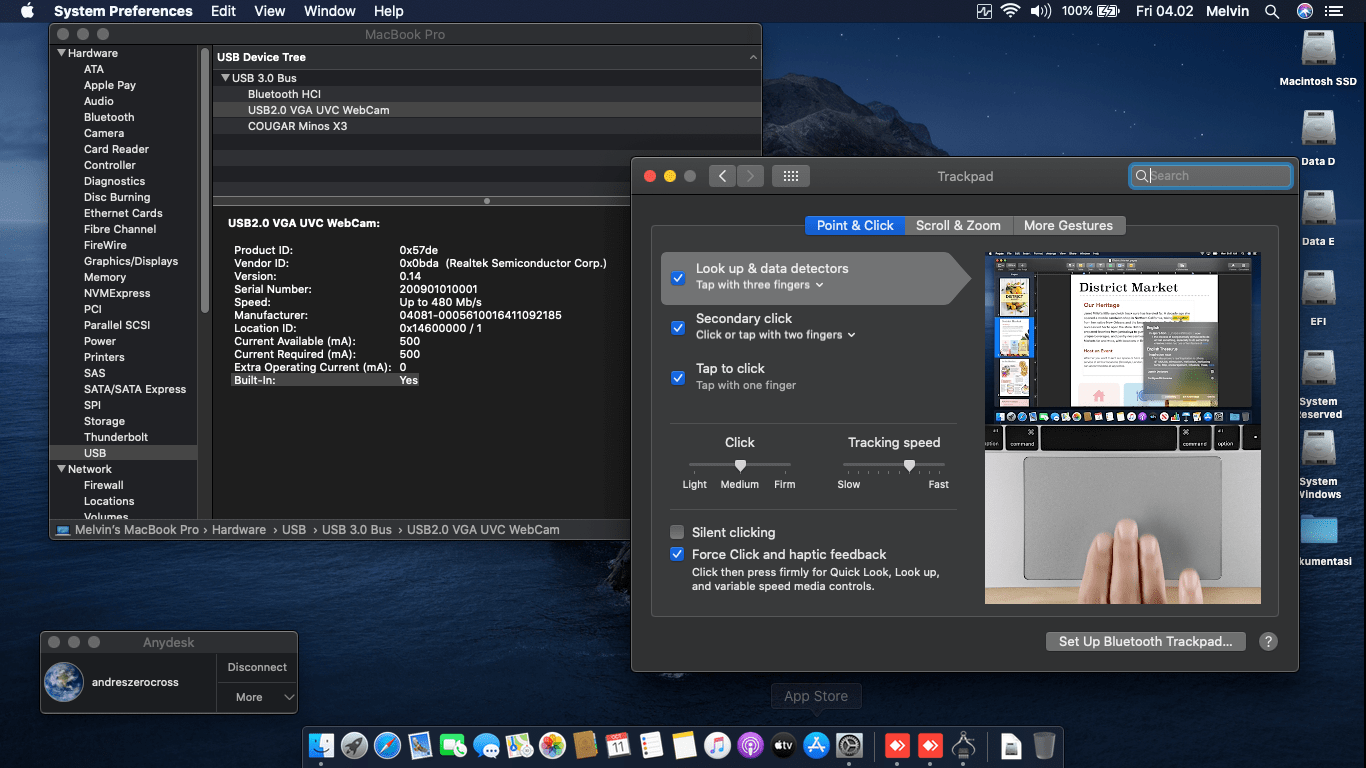Viewport: 1366px width, 768px height.
Task: Open the Help menu
Action: (388, 11)
